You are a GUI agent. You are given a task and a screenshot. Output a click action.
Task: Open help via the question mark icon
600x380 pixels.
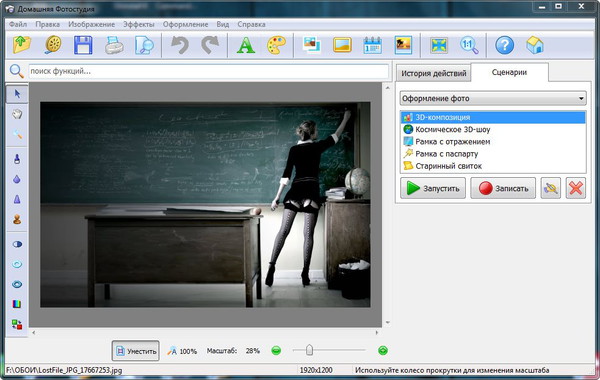(504, 45)
